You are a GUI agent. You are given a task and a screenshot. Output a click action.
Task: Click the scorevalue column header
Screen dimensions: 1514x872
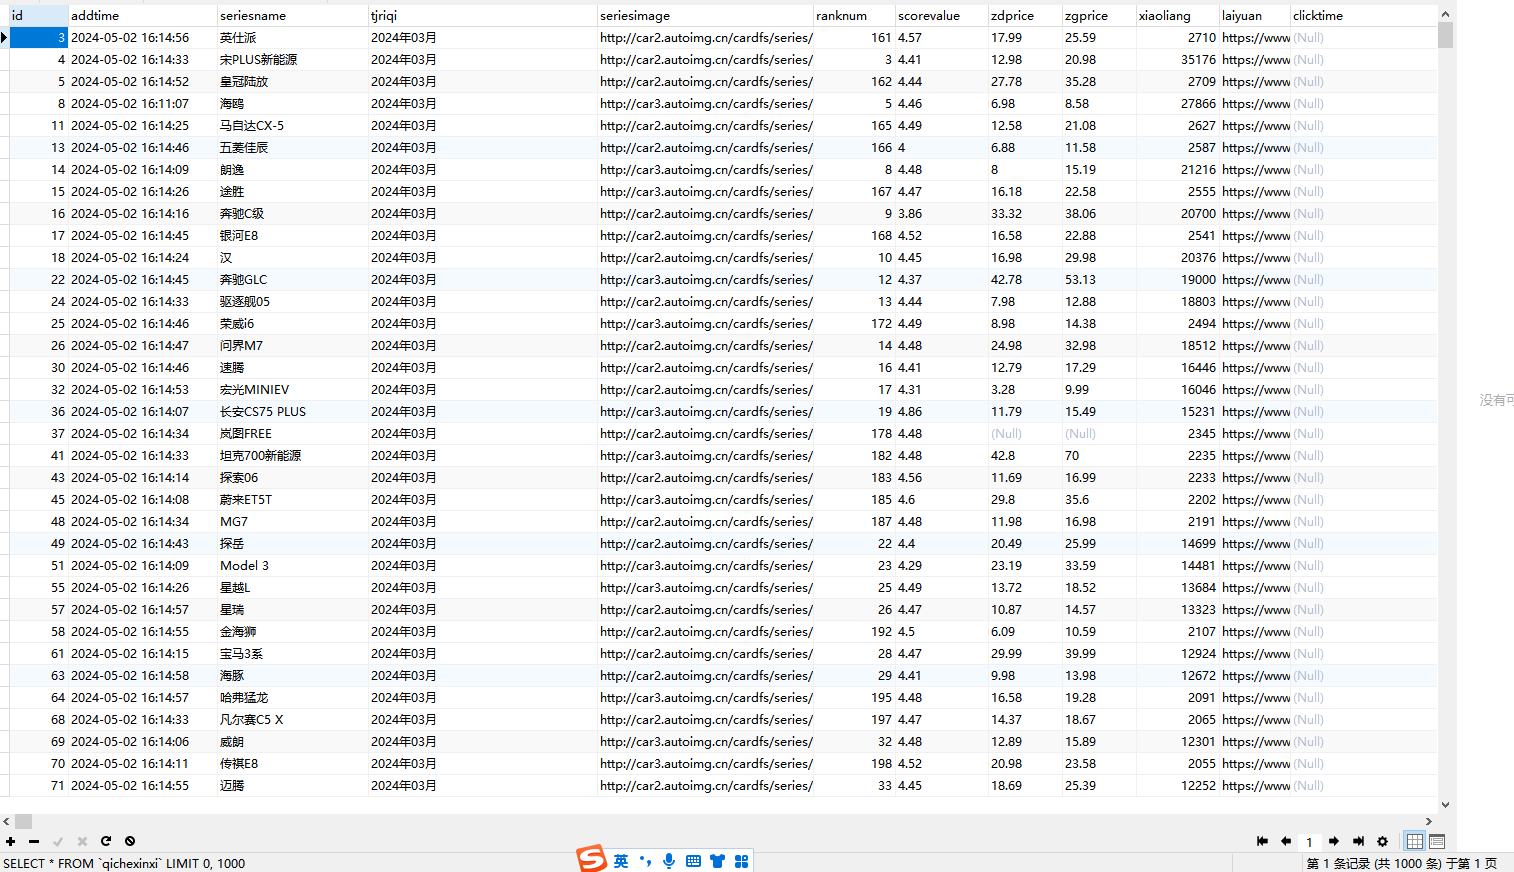coord(941,16)
